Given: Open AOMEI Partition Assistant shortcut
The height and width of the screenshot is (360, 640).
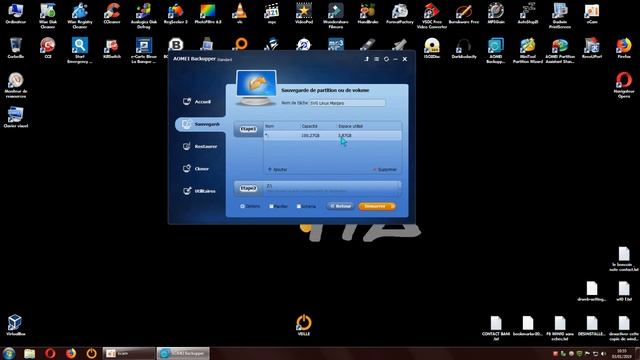Looking at the screenshot, I should pos(560,50).
